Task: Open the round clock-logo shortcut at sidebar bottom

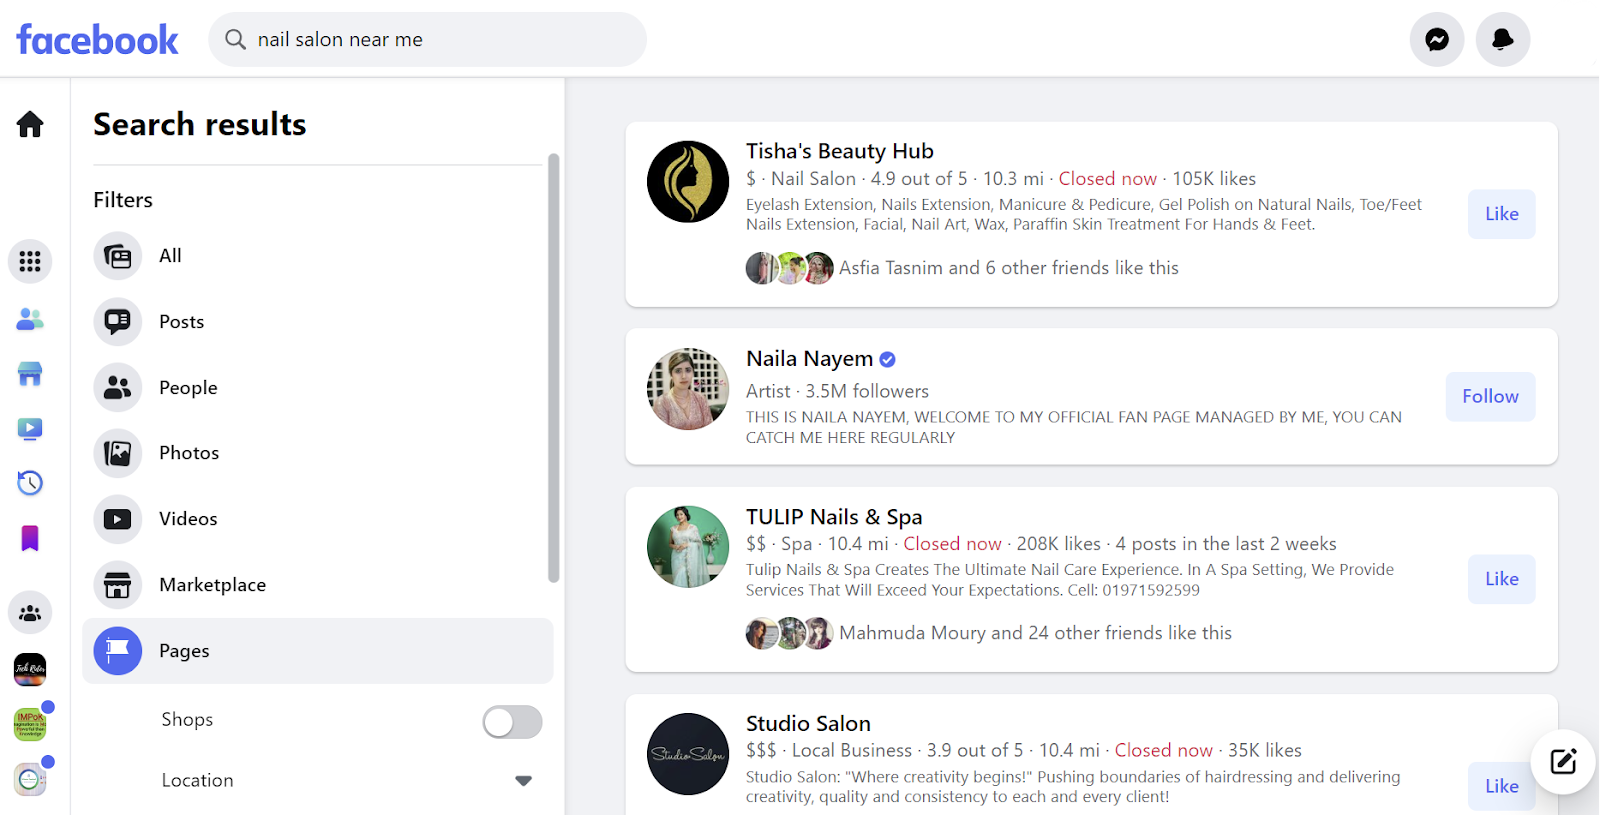Action: 30,779
